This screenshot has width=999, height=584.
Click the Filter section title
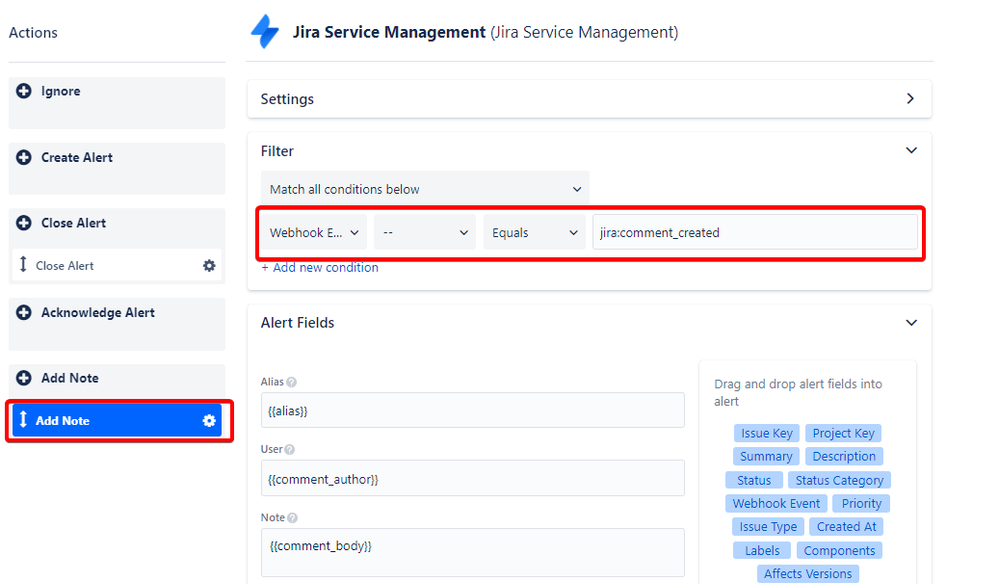pyautogui.click(x=277, y=151)
